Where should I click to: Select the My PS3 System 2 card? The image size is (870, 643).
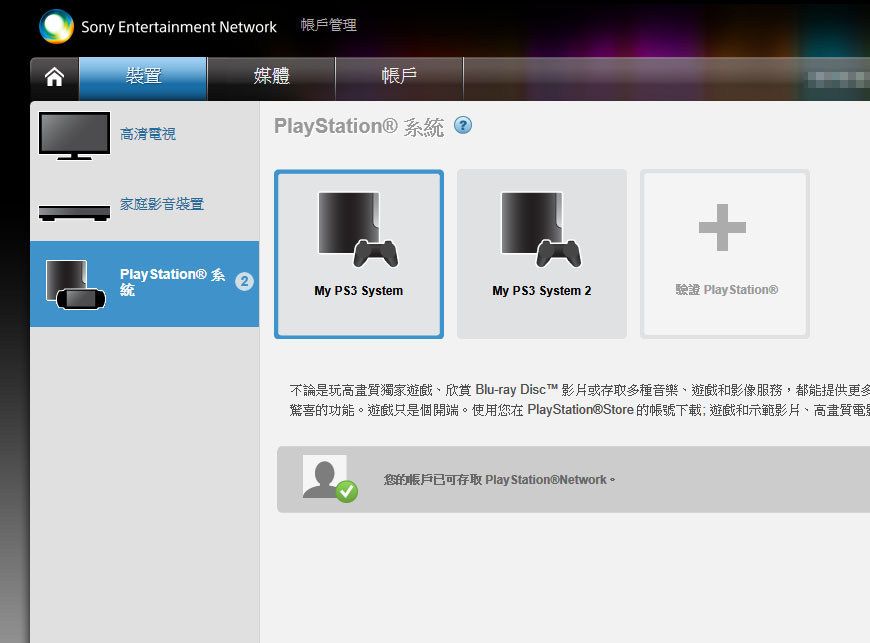click(542, 254)
